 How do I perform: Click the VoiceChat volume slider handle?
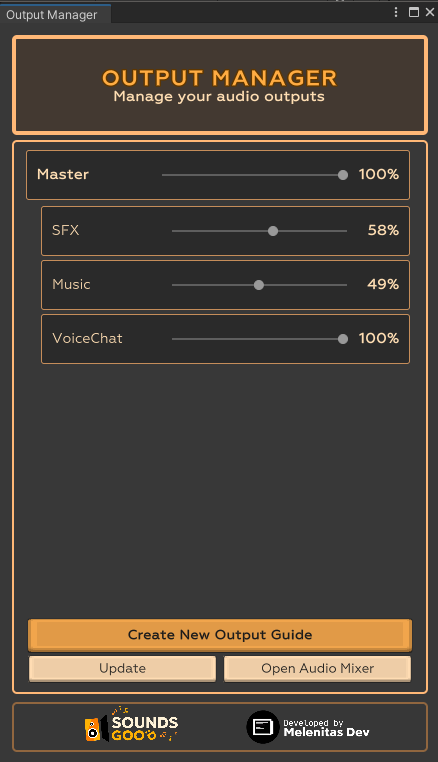[x=343, y=339]
